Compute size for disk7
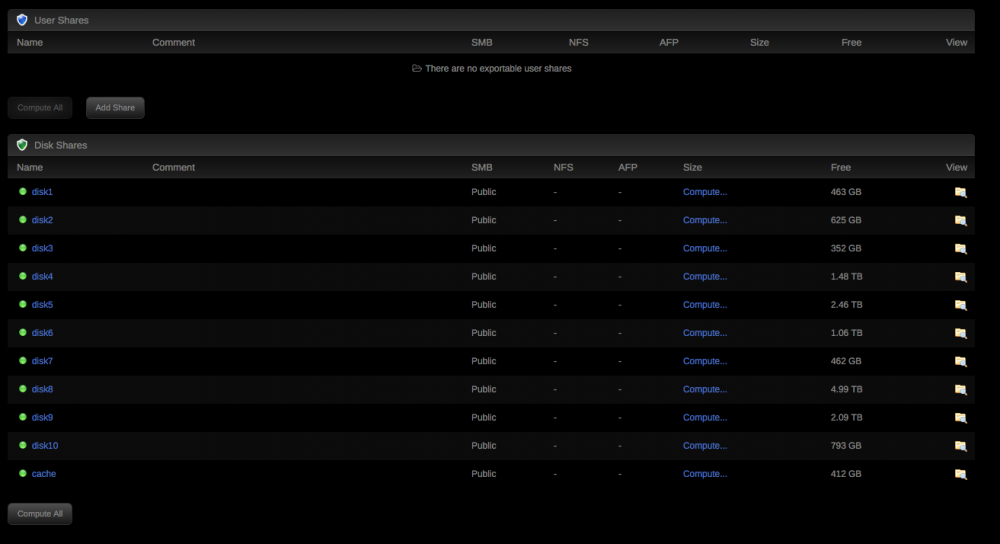The height and width of the screenshot is (544, 1000). pyautogui.click(x=705, y=361)
